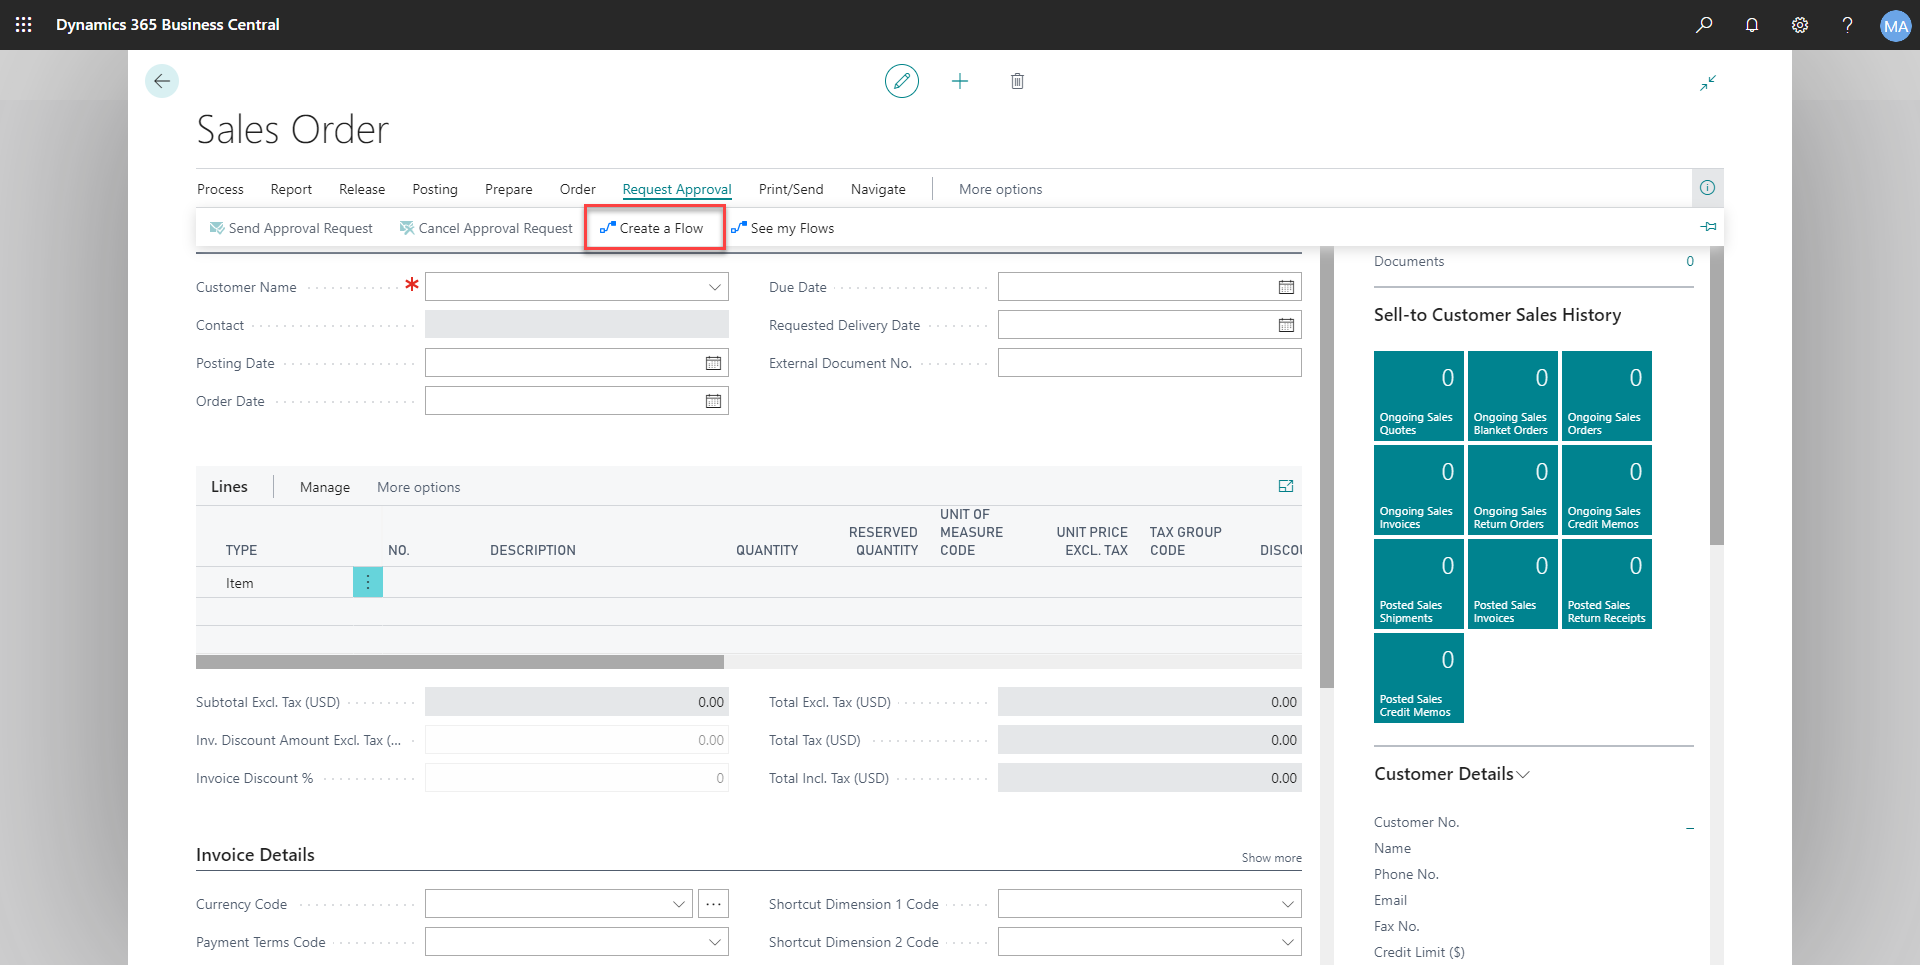1920x965 pixels.
Task: Click the plus icon to create new order
Action: tap(959, 81)
